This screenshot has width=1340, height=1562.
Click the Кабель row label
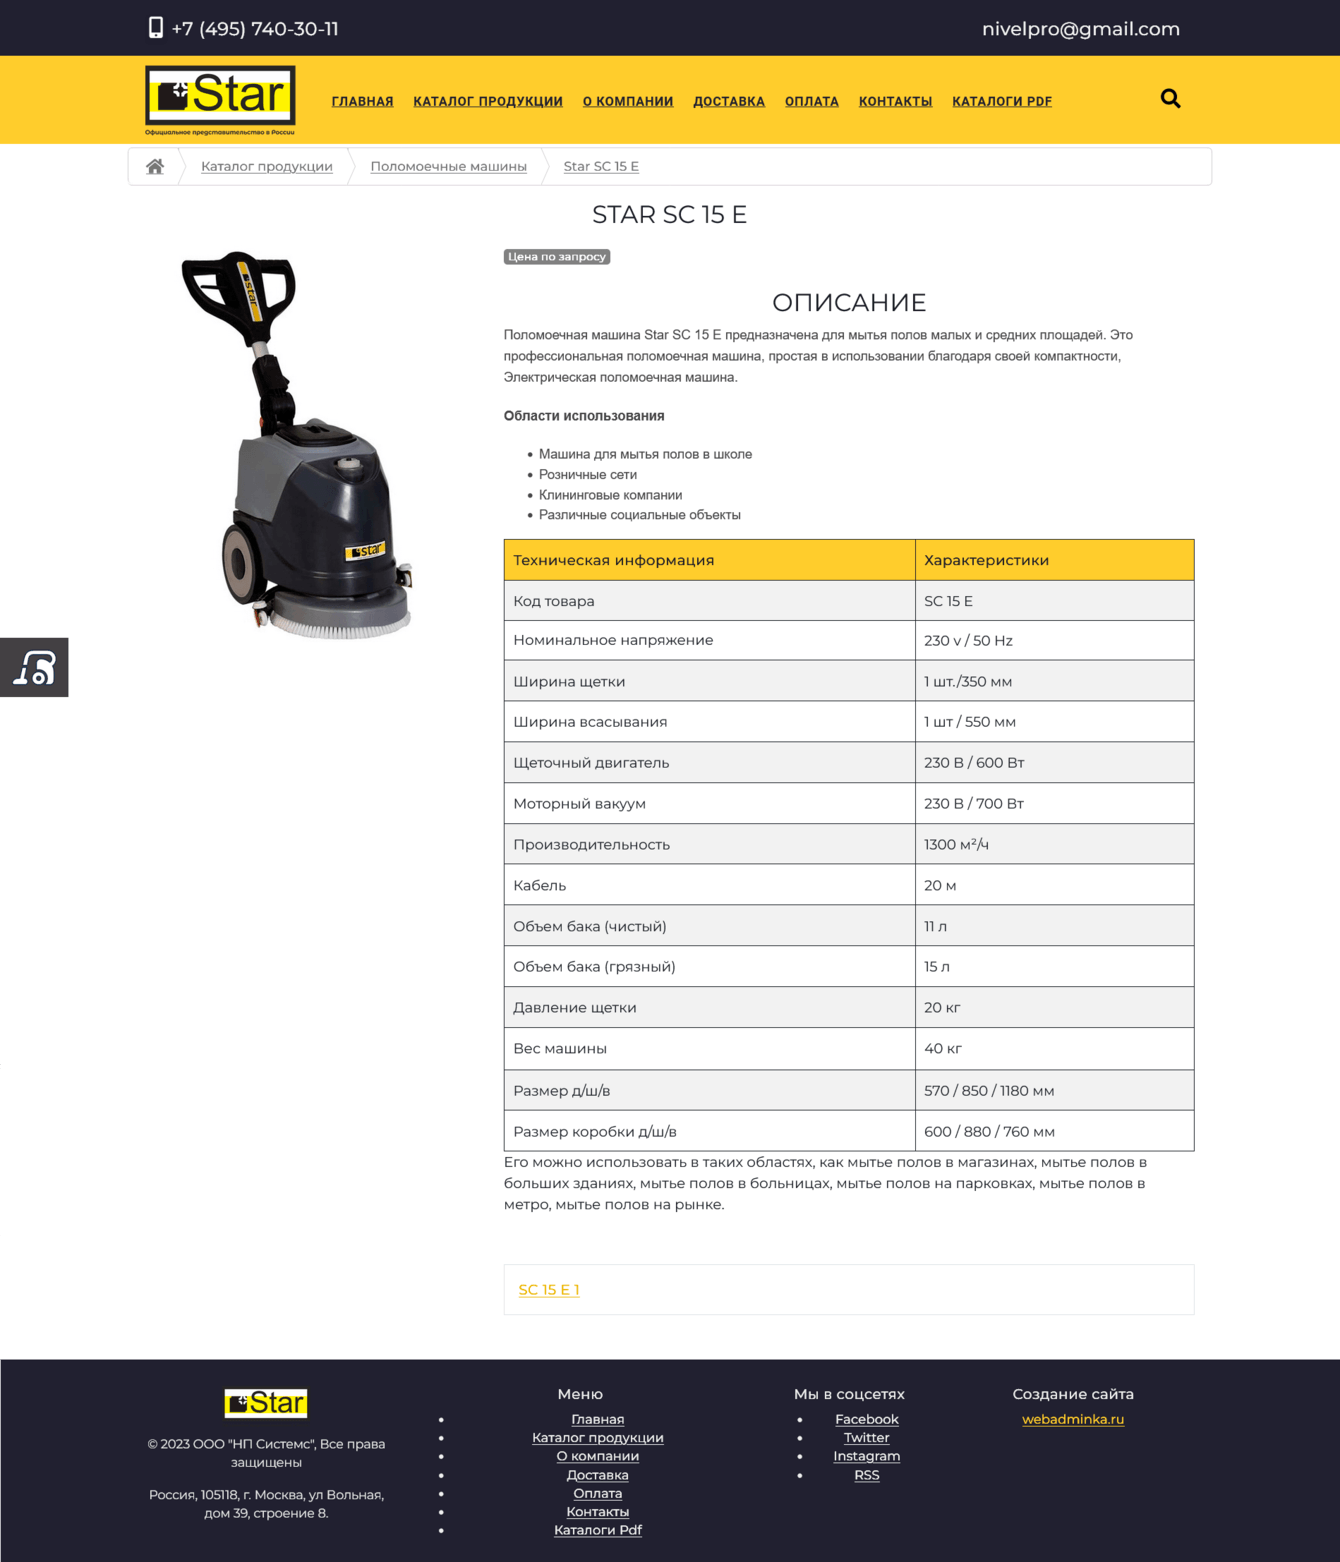540,886
